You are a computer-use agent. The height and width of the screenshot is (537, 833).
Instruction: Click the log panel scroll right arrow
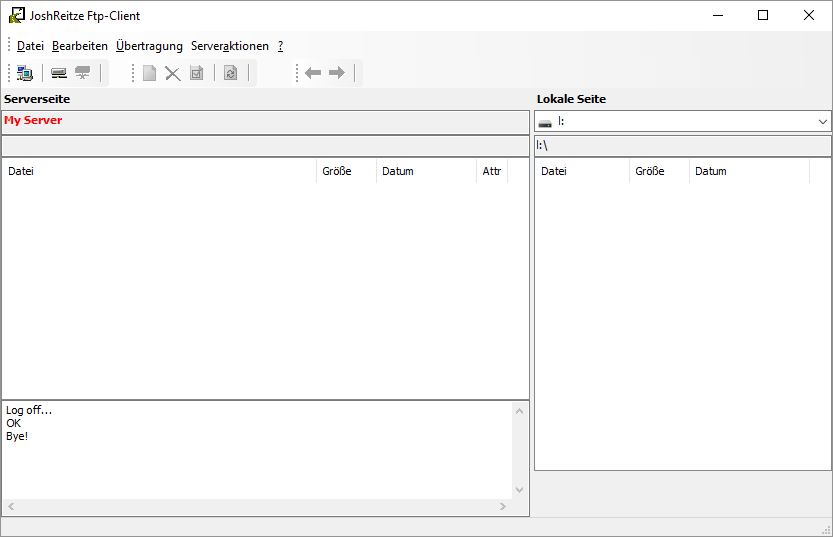(503, 507)
